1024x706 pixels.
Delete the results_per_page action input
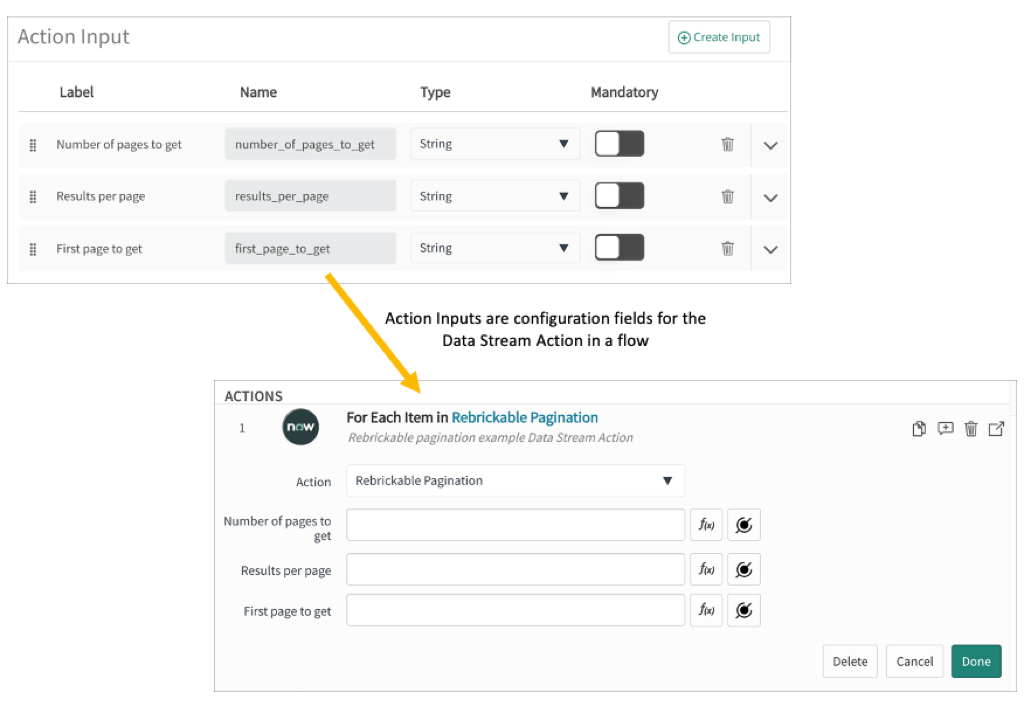tap(727, 196)
